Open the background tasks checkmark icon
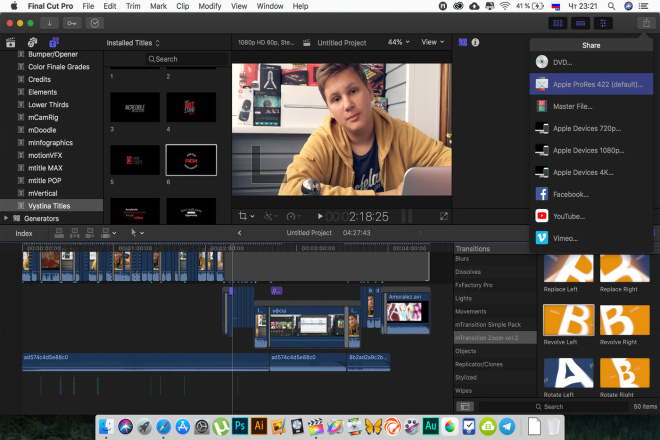 click(95, 22)
